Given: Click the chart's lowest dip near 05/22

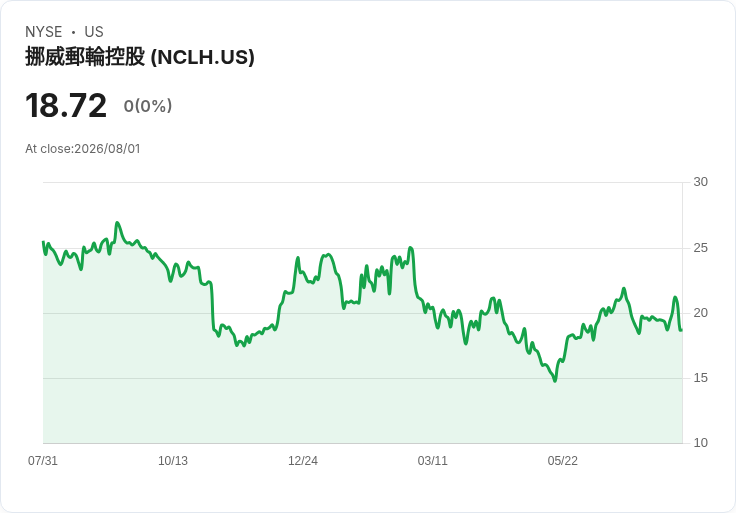Looking at the screenshot, I should click(x=555, y=381).
